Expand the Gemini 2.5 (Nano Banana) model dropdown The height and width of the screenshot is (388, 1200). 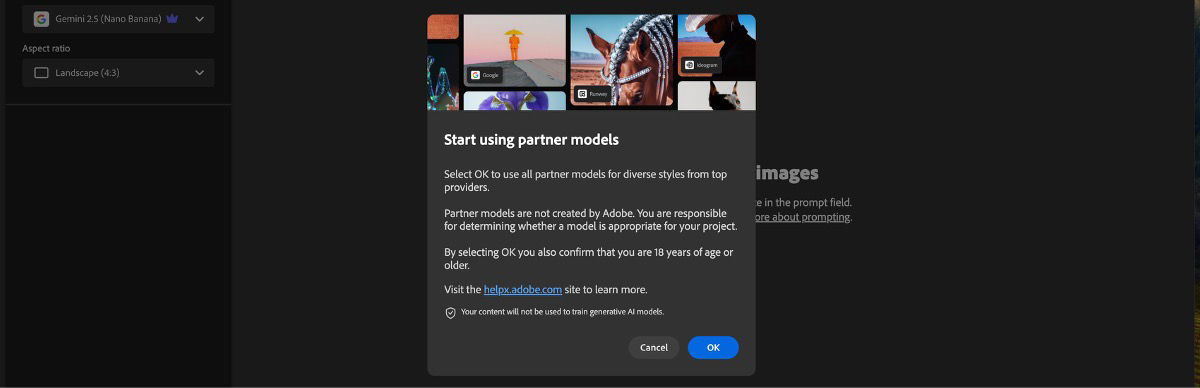[118, 19]
